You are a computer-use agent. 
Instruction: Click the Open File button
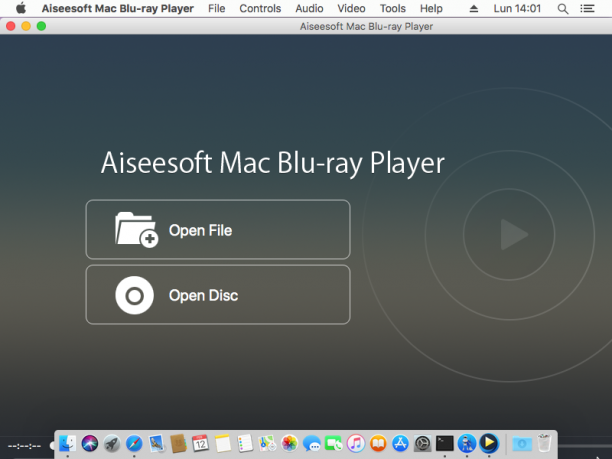click(218, 230)
